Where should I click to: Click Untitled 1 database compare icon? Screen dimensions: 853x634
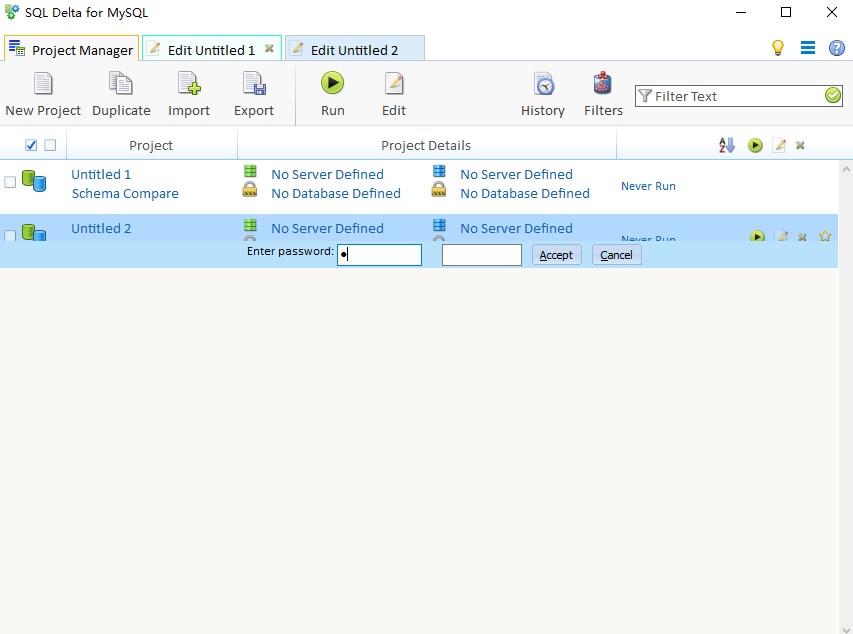[34, 181]
